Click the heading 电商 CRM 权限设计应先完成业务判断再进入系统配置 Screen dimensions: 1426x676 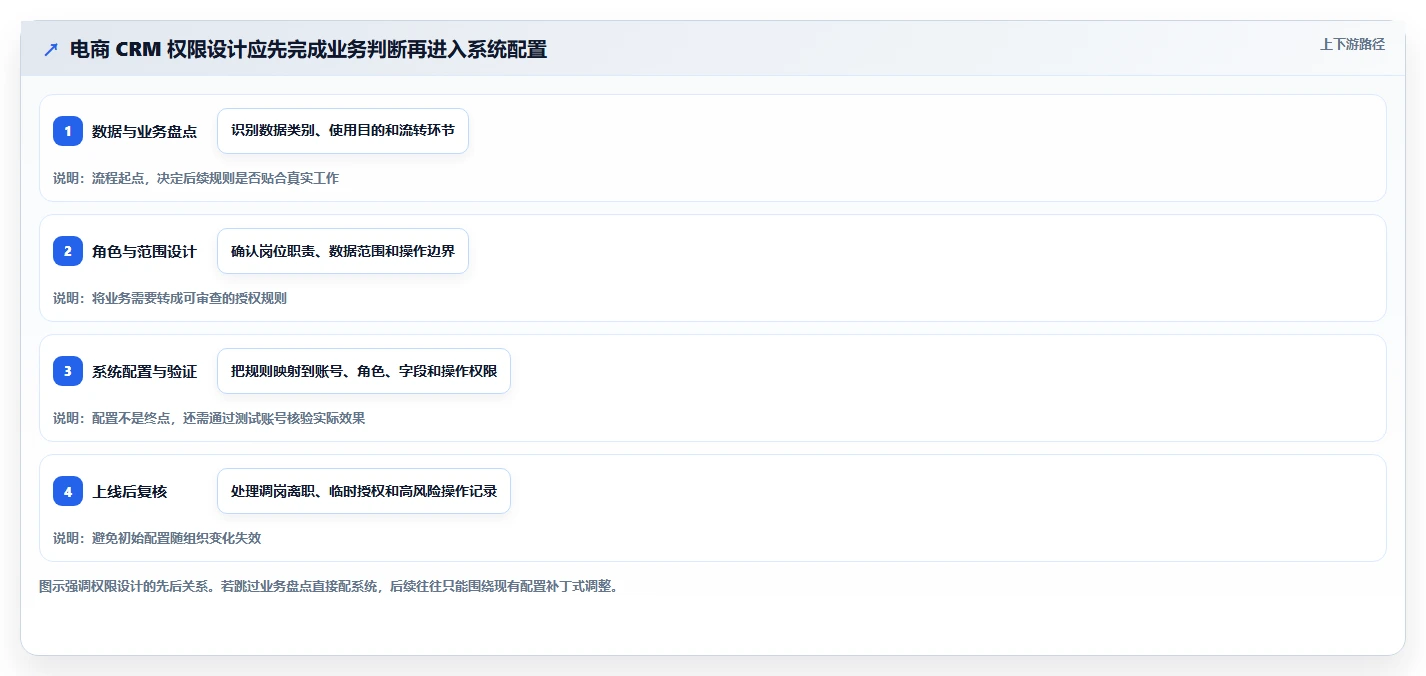click(308, 49)
